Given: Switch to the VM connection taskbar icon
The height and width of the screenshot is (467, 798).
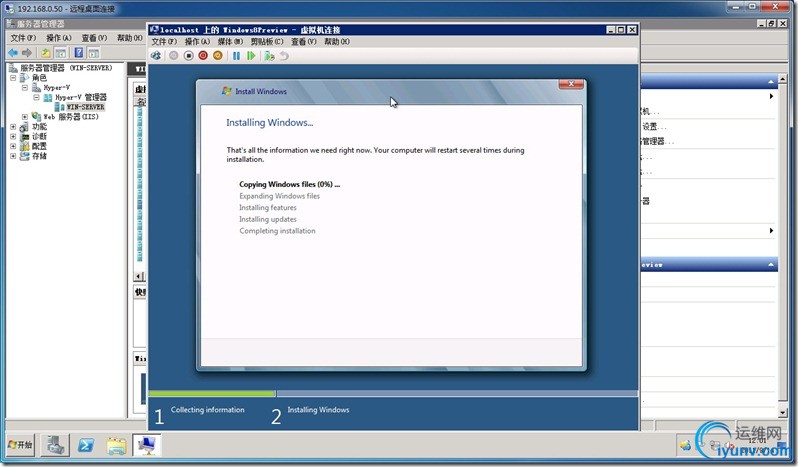Looking at the screenshot, I should [147, 445].
